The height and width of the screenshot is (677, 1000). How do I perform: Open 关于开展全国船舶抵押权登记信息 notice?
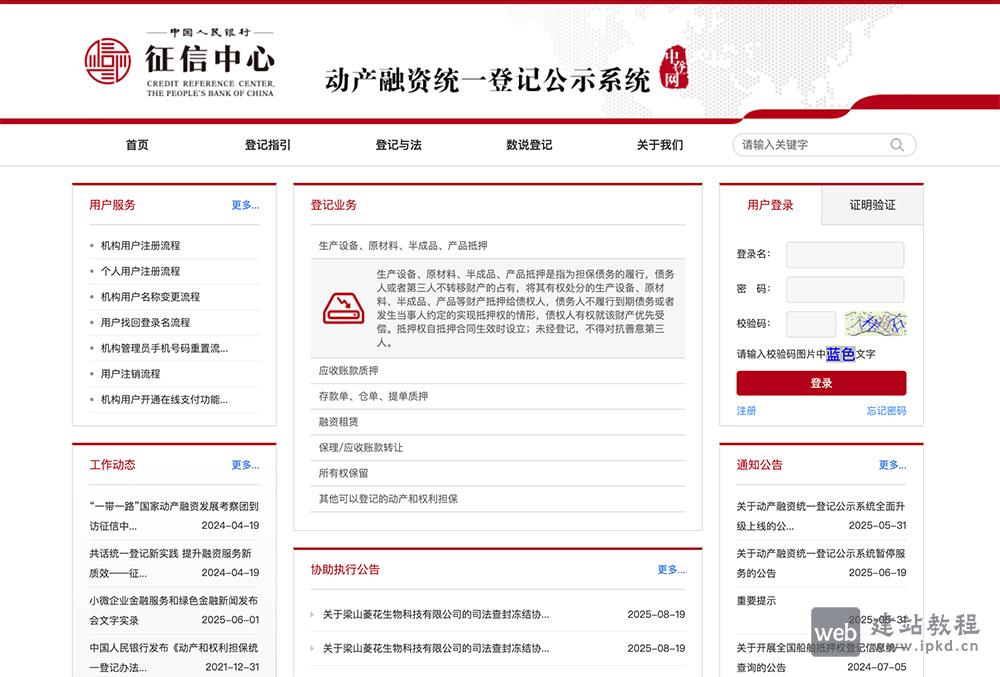pyautogui.click(x=821, y=657)
